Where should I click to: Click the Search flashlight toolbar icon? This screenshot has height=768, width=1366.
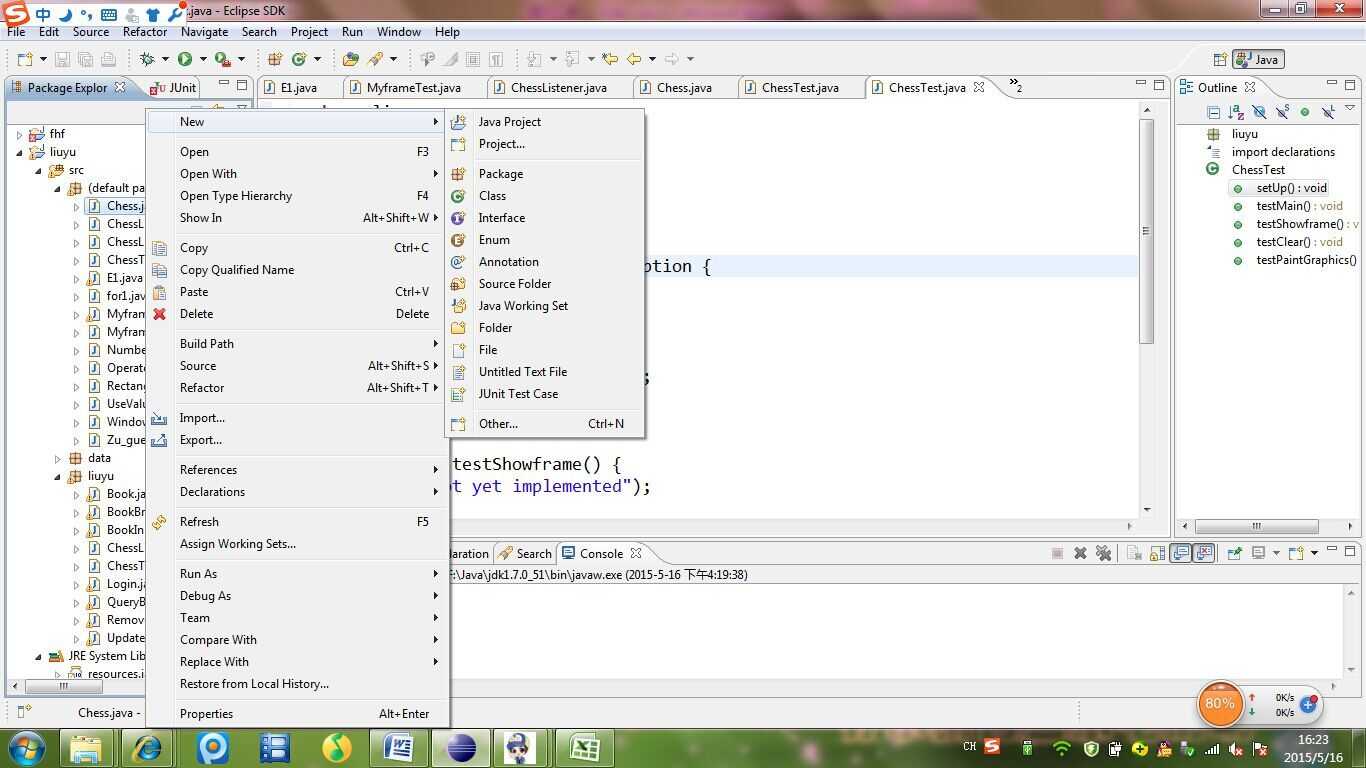[376, 59]
